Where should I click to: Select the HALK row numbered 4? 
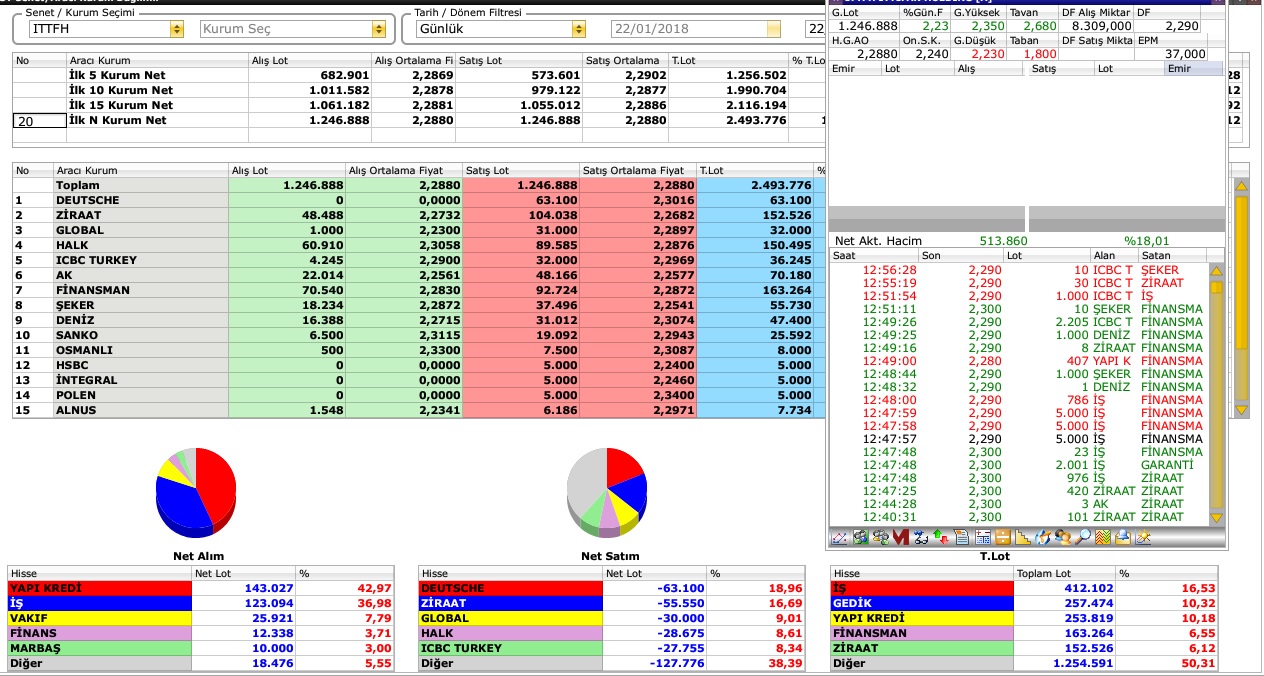tap(420, 245)
